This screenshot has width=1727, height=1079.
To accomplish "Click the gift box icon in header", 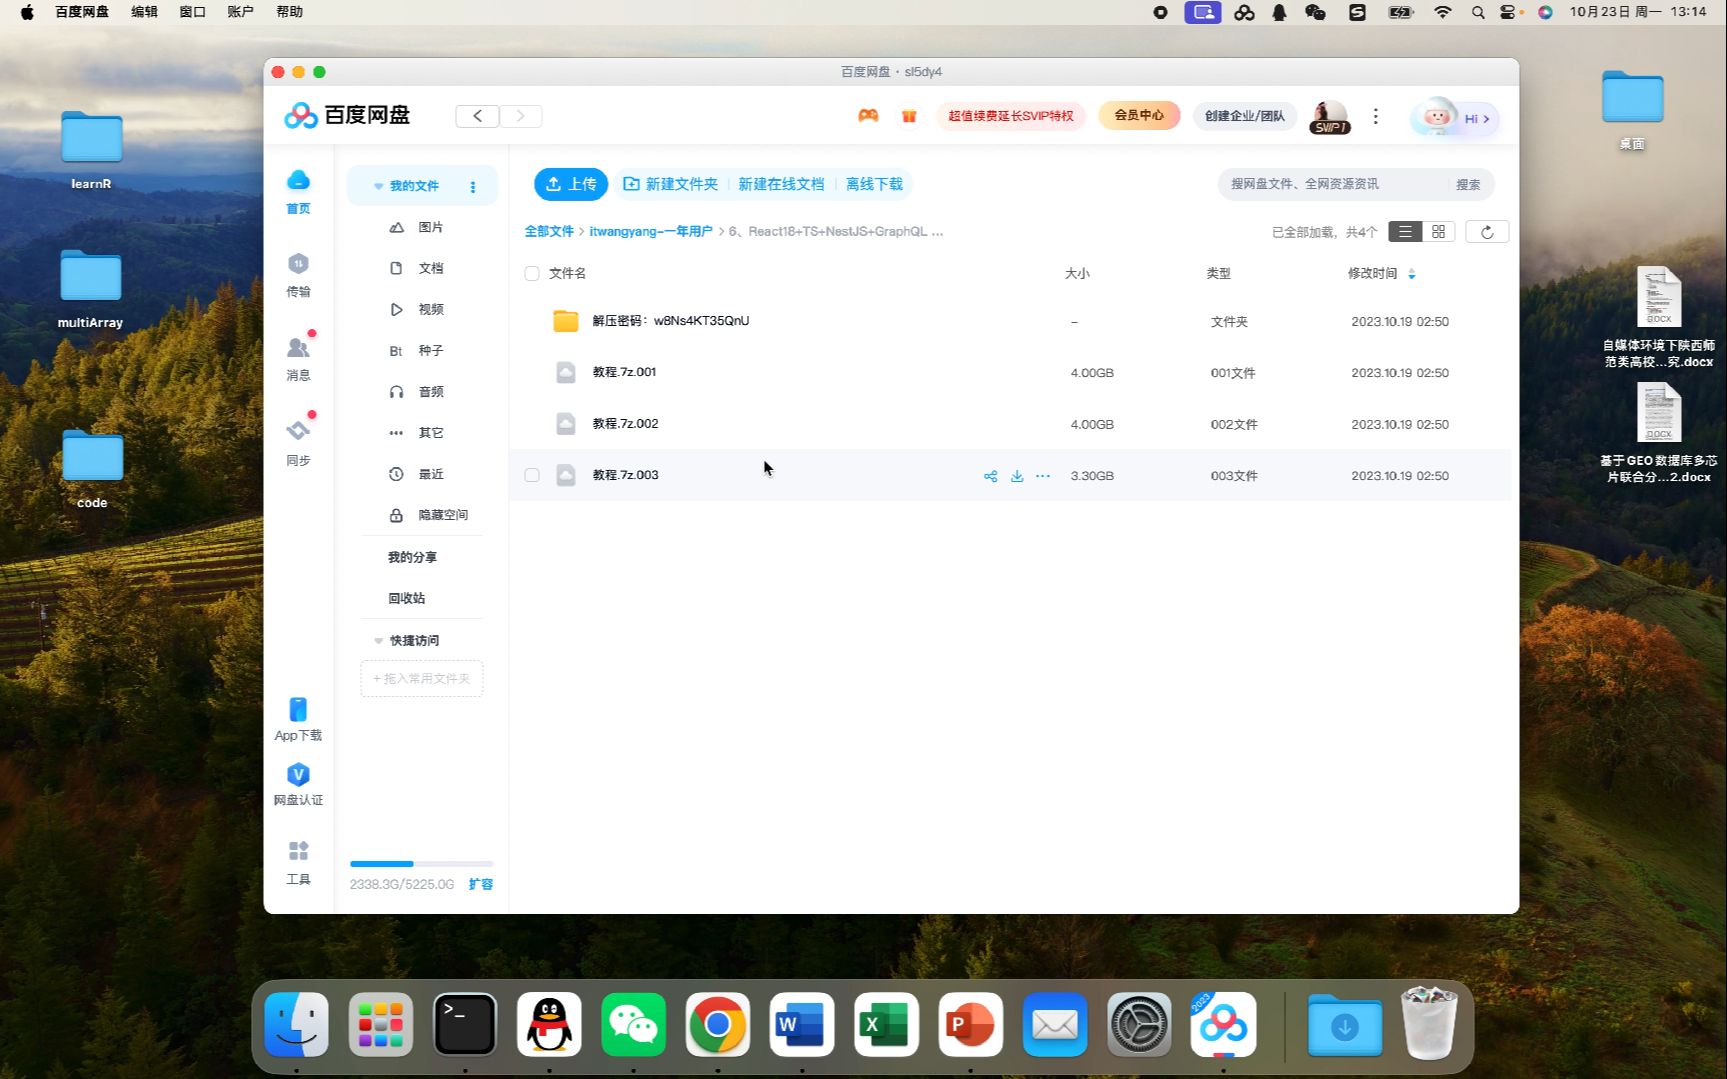I will (909, 116).
